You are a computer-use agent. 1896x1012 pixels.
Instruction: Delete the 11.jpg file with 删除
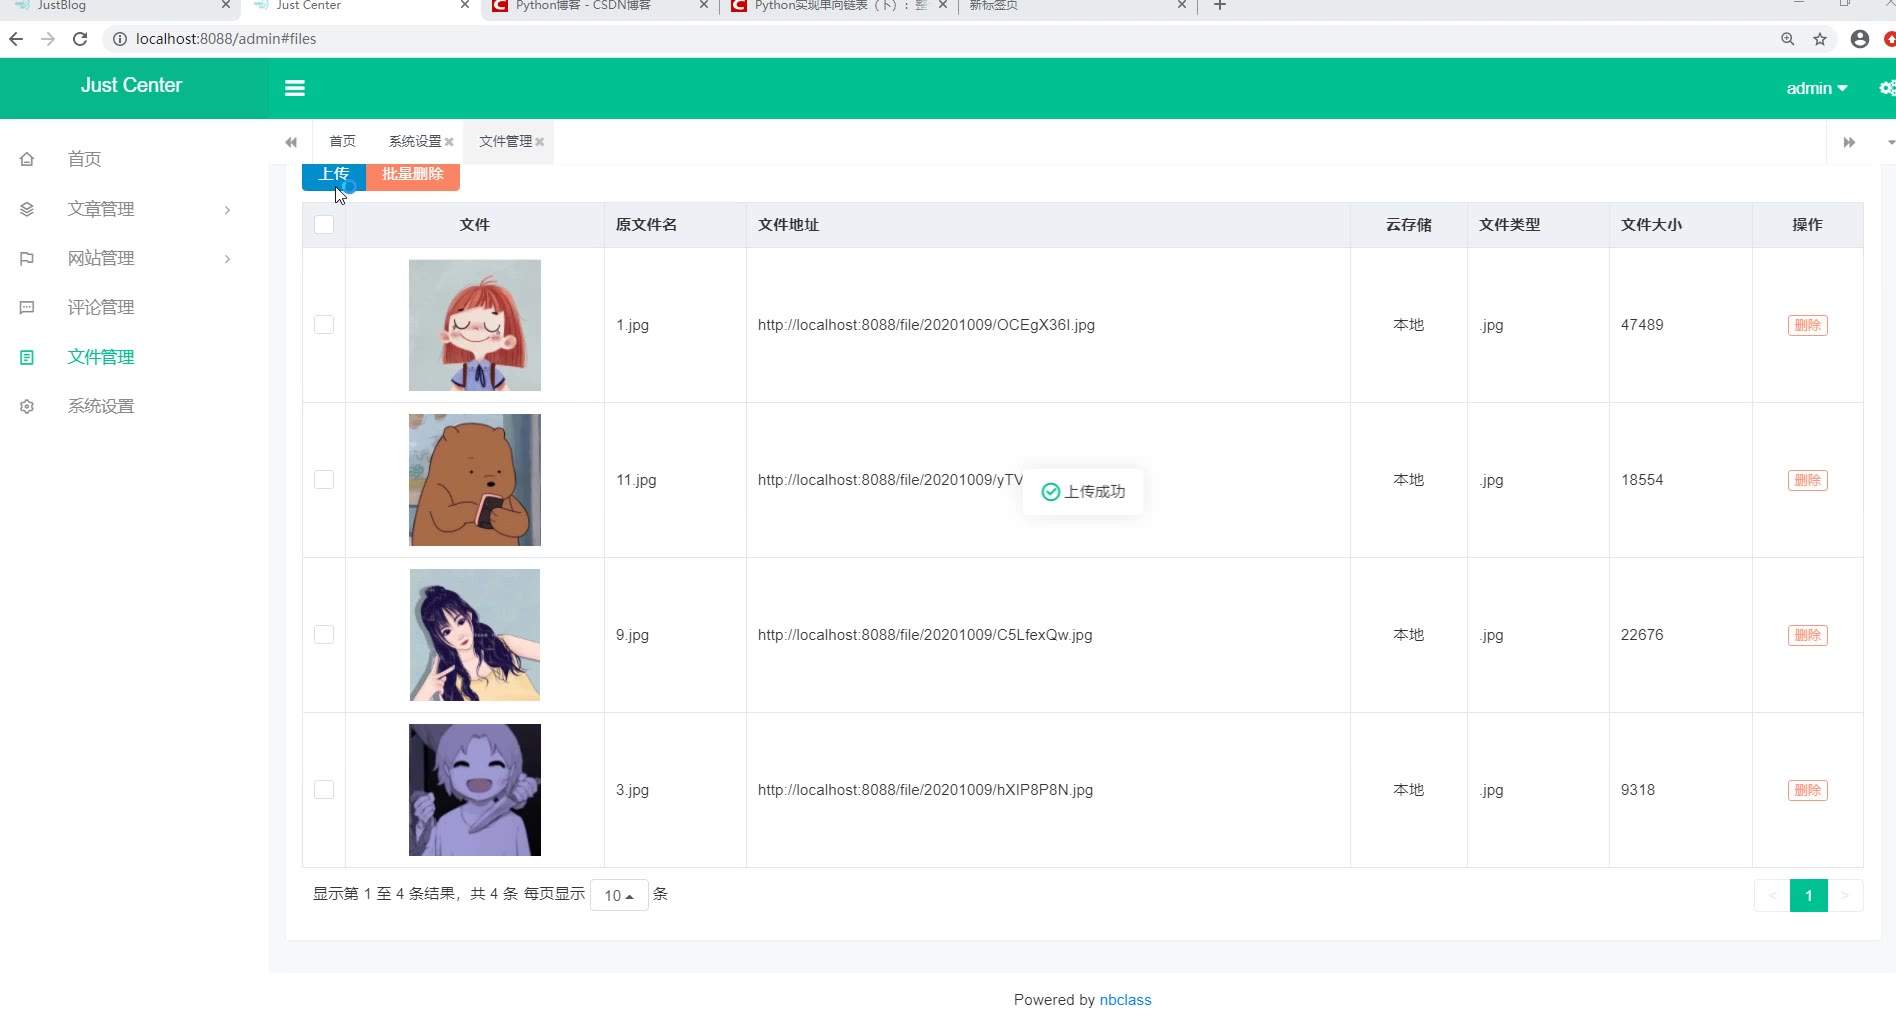[x=1808, y=480]
